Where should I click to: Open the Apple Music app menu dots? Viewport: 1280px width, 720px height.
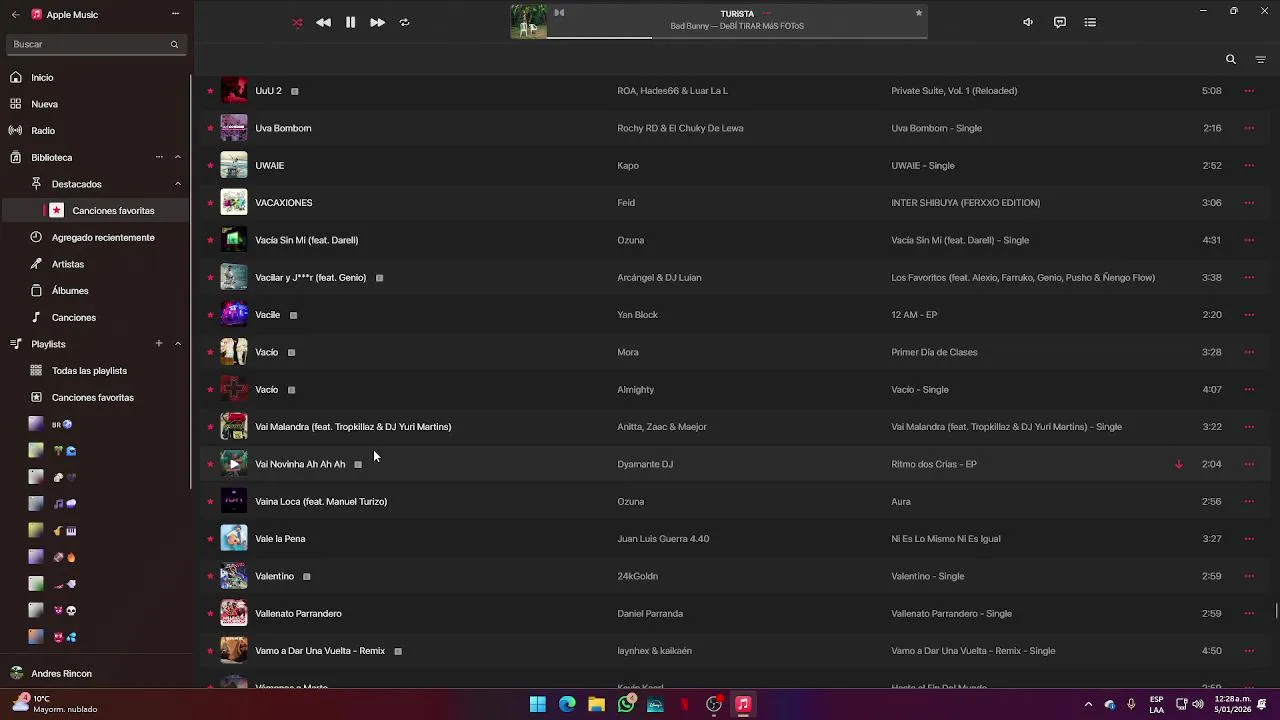175,14
